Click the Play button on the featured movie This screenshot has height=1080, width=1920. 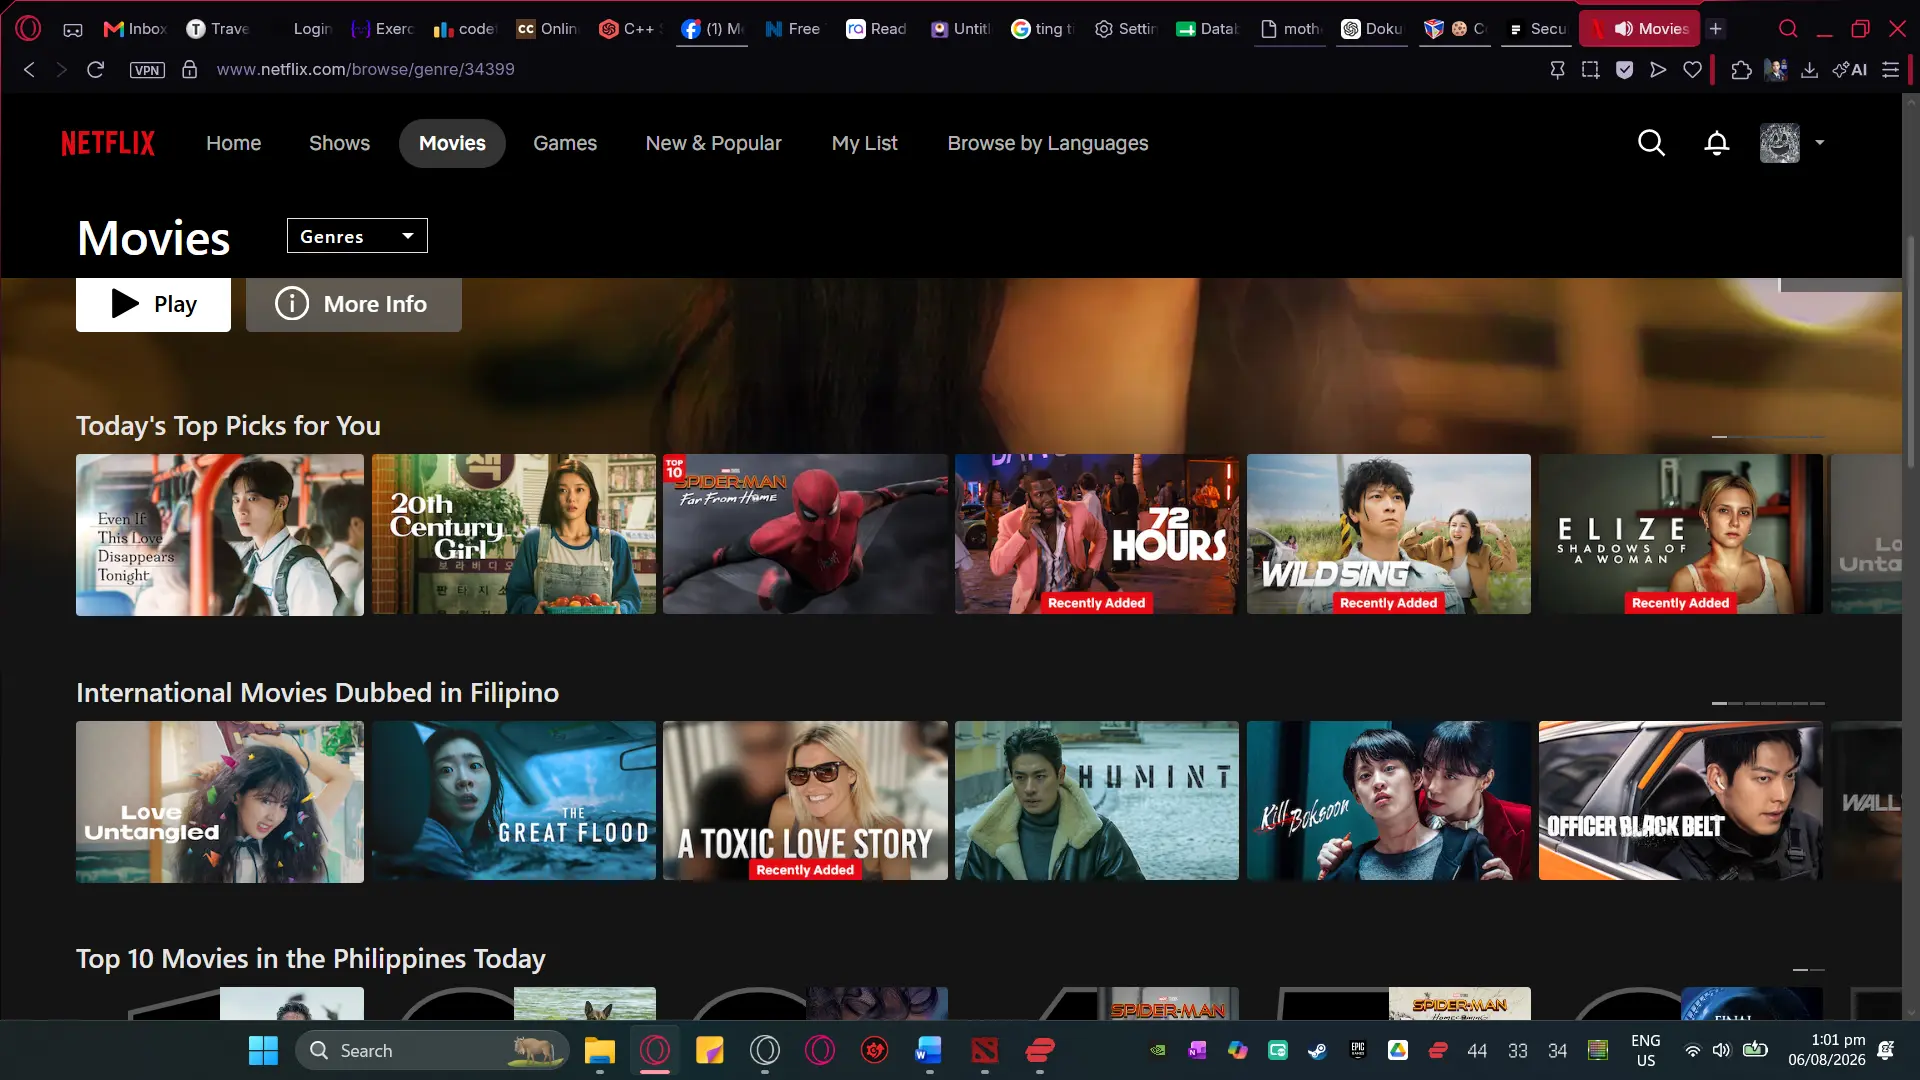(x=153, y=304)
